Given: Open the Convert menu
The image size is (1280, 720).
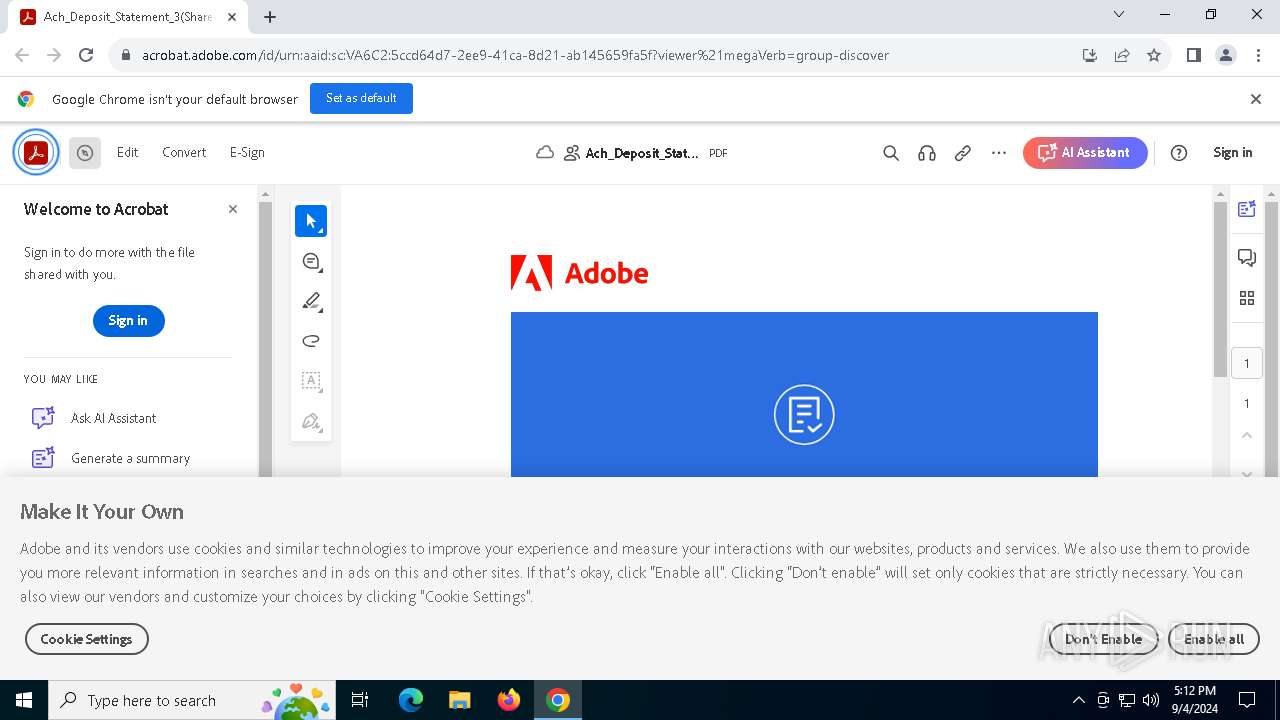Looking at the screenshot, I should 184,153.
